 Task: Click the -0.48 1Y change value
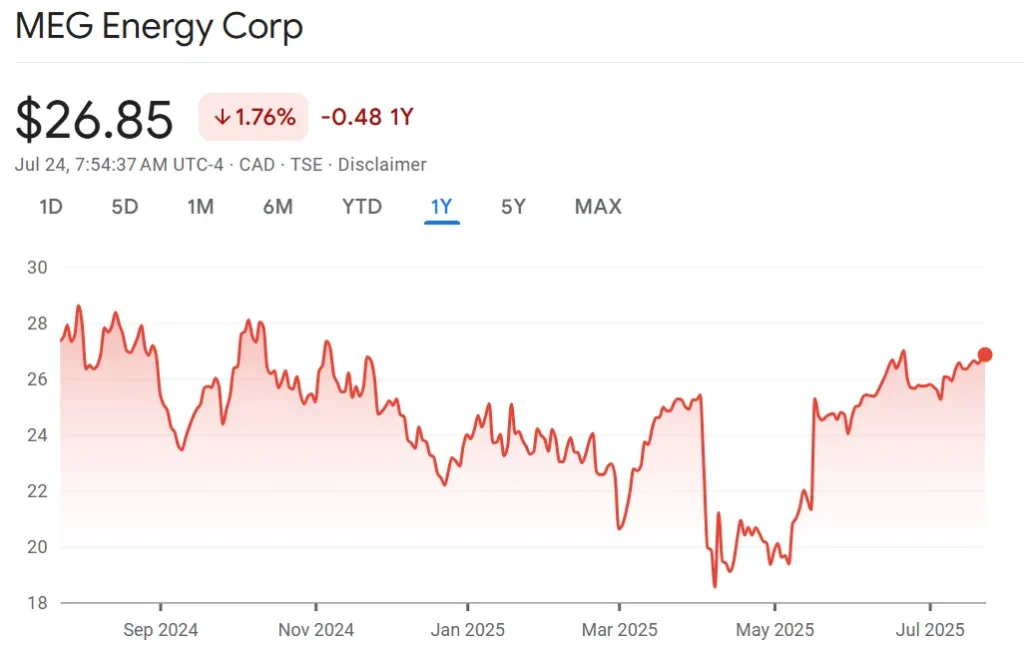click(x=366, y=118)
